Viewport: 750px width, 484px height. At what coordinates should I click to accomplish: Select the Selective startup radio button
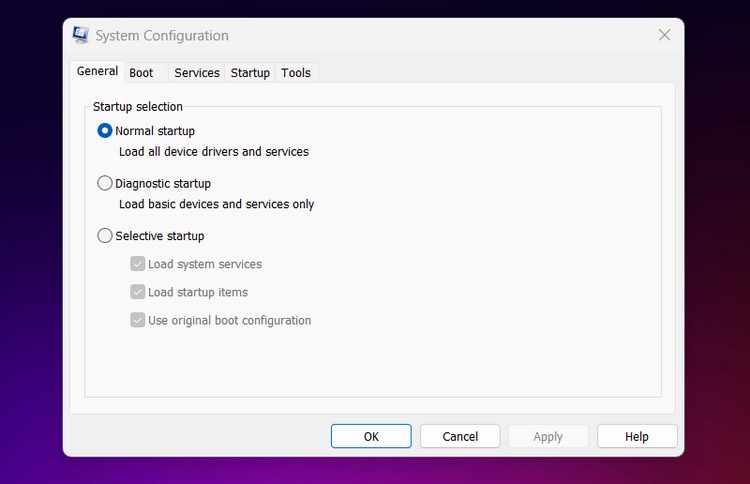105,236
